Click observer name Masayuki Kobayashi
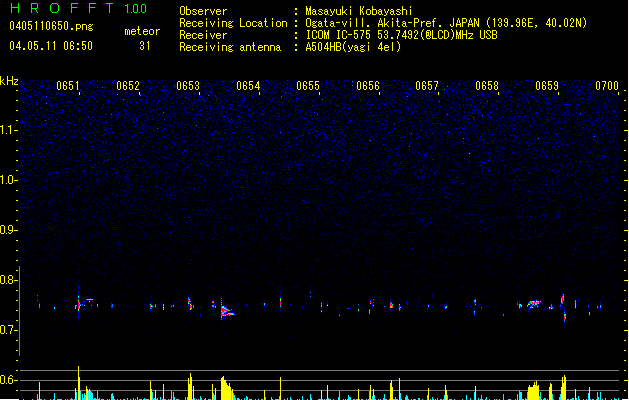 (359, 11)
